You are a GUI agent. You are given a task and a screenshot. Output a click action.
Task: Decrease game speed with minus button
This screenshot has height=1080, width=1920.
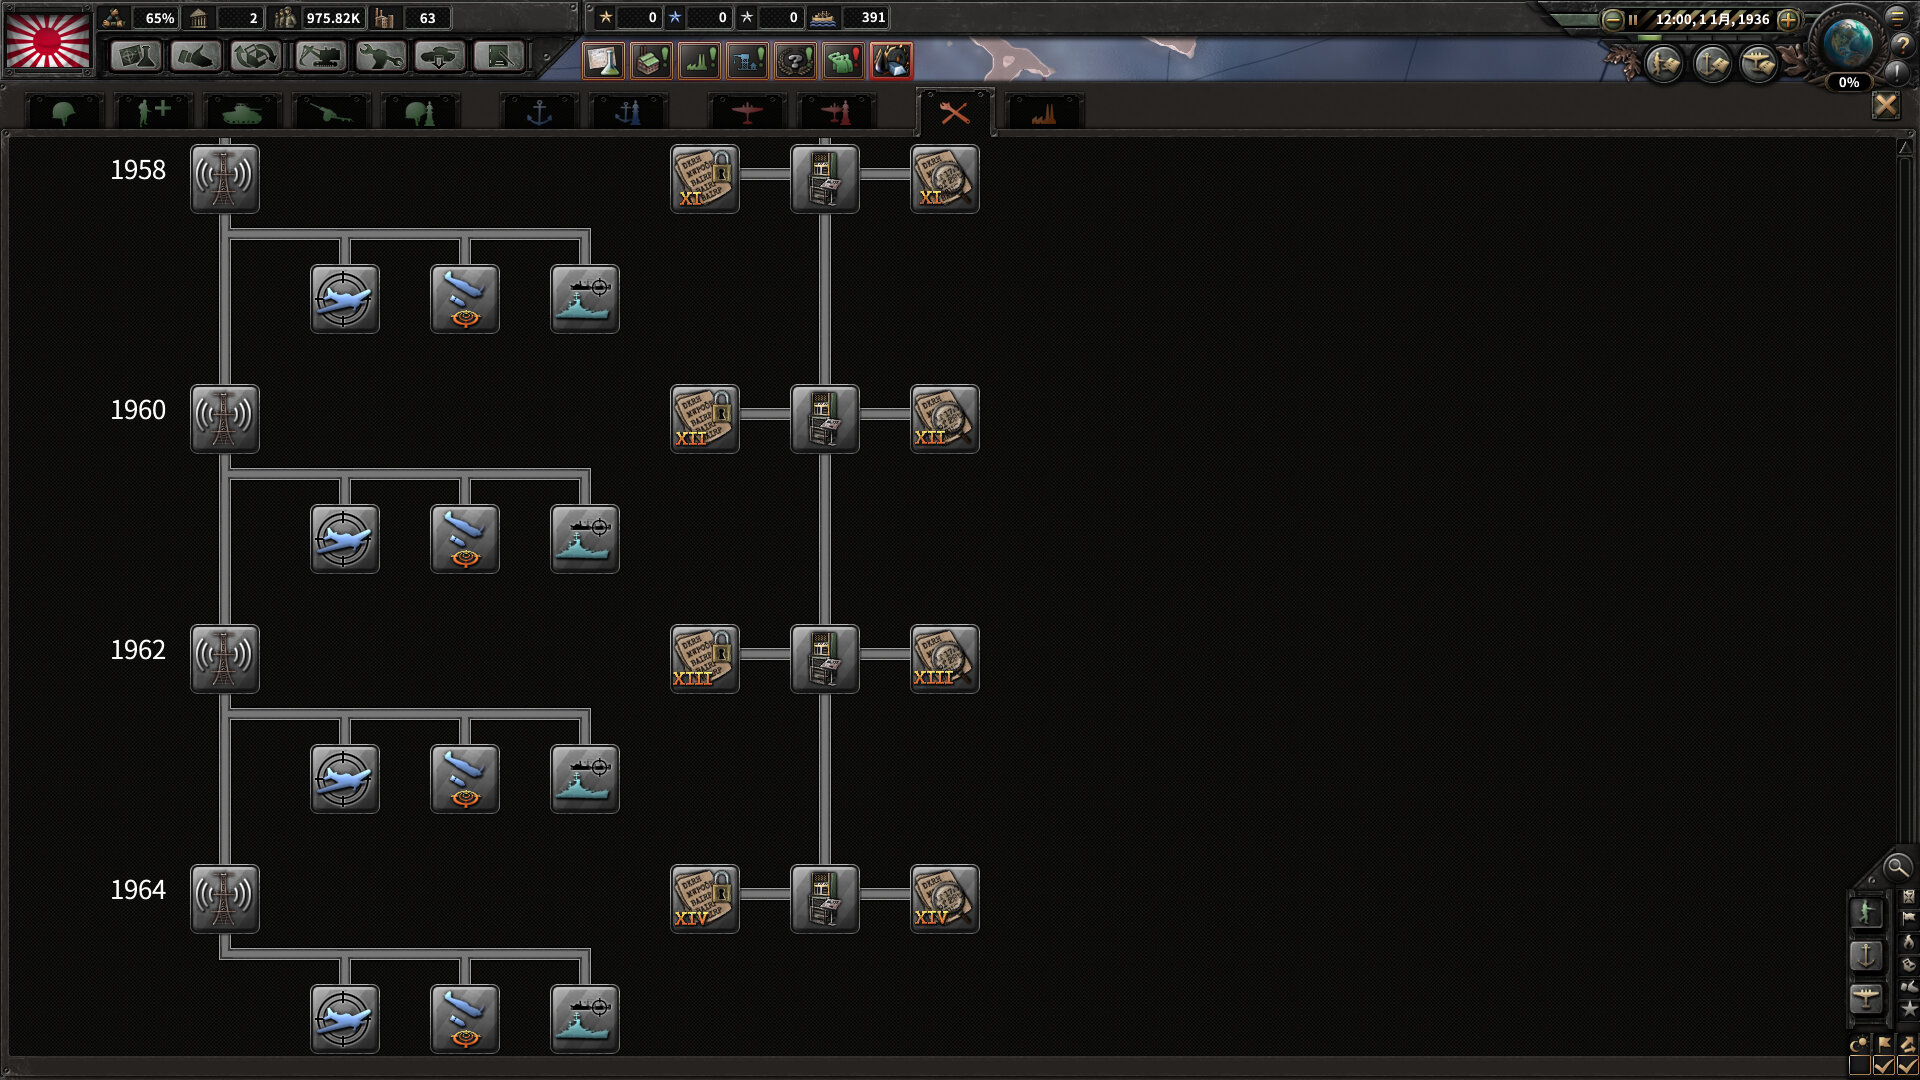point(1612,19)
